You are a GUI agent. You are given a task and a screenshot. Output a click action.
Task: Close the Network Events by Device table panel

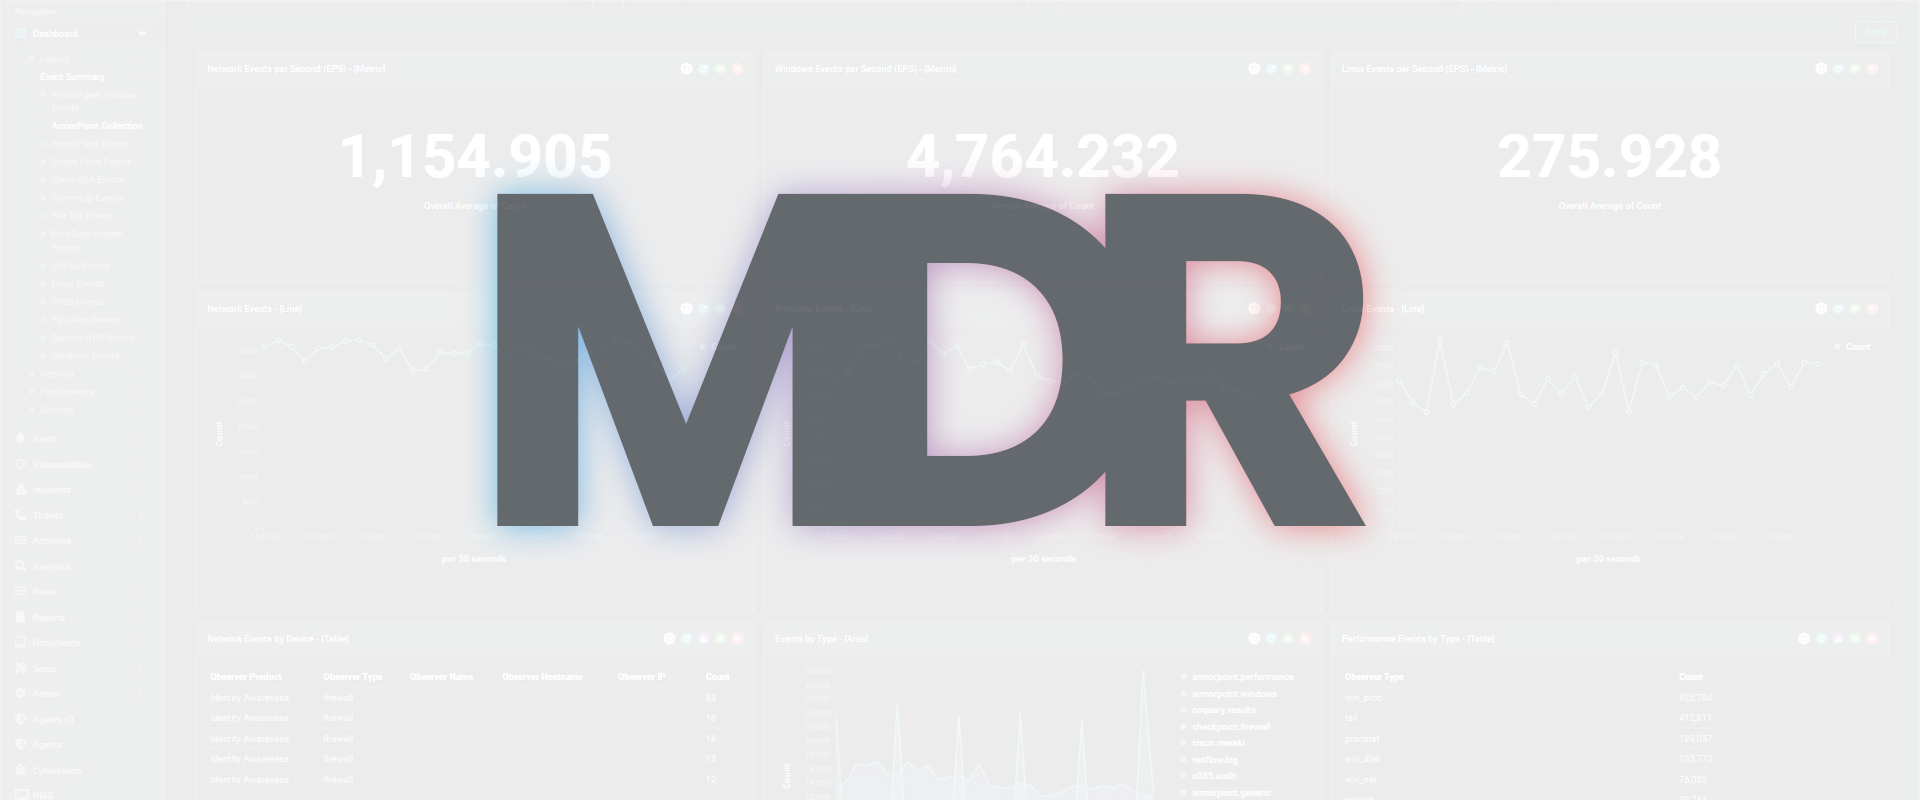point(737,639)
